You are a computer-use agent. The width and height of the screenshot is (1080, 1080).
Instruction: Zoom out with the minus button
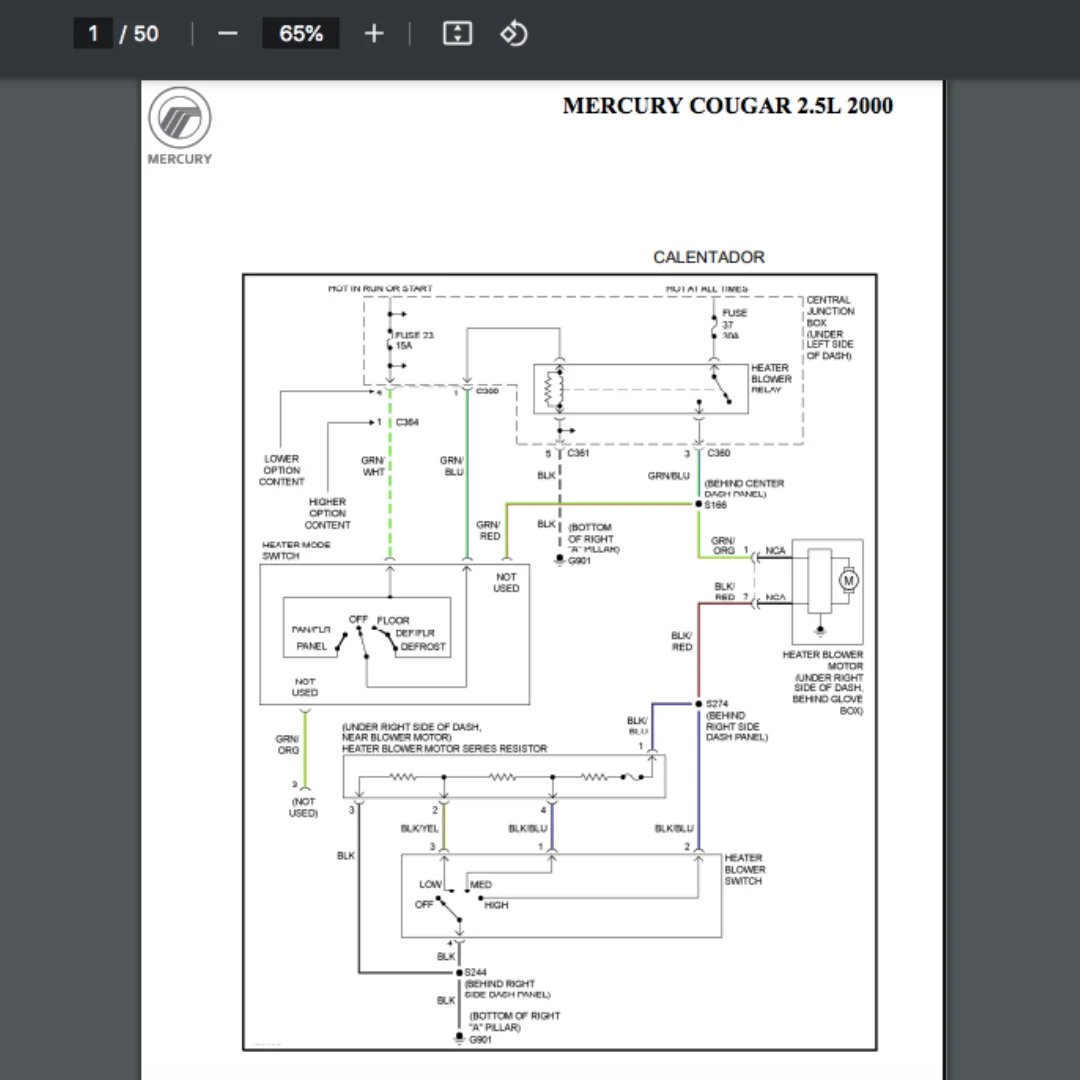click(227, 33)
